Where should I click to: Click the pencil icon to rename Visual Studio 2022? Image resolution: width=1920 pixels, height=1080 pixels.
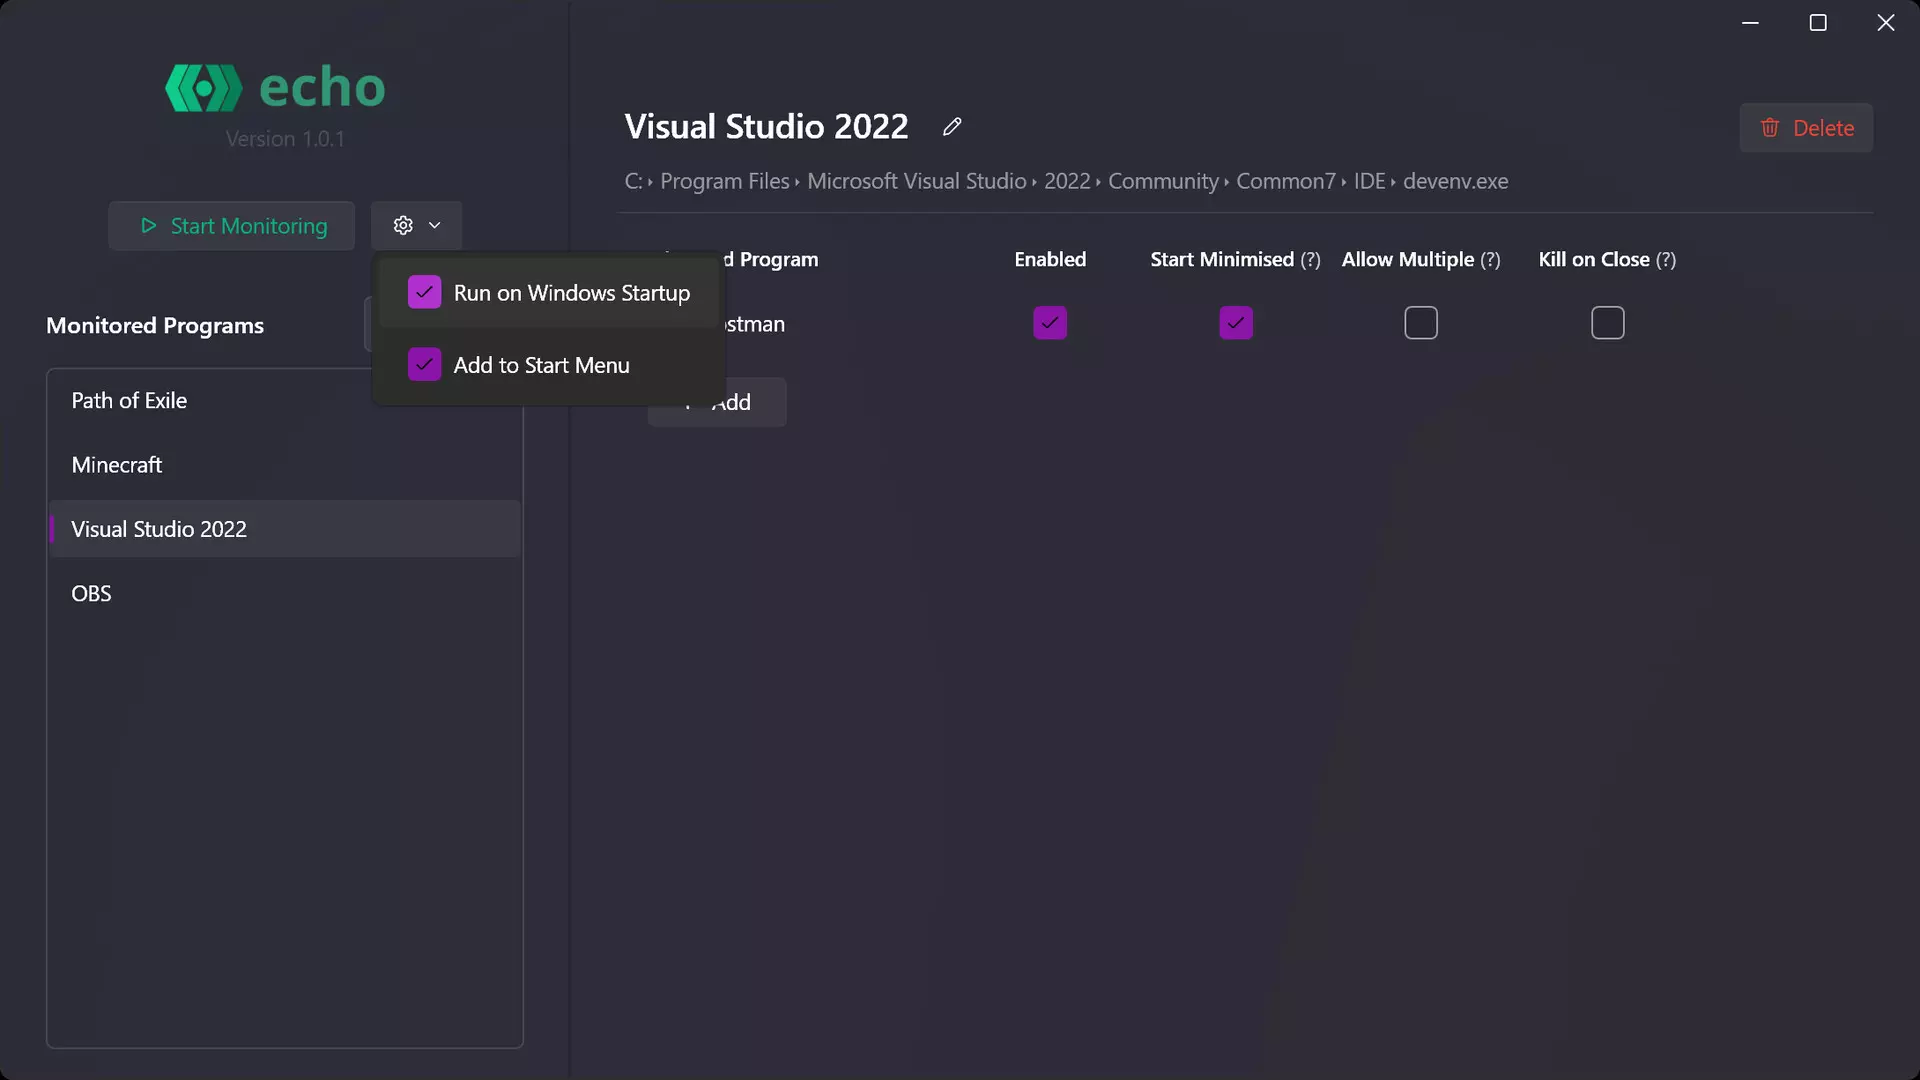point(952,127)
